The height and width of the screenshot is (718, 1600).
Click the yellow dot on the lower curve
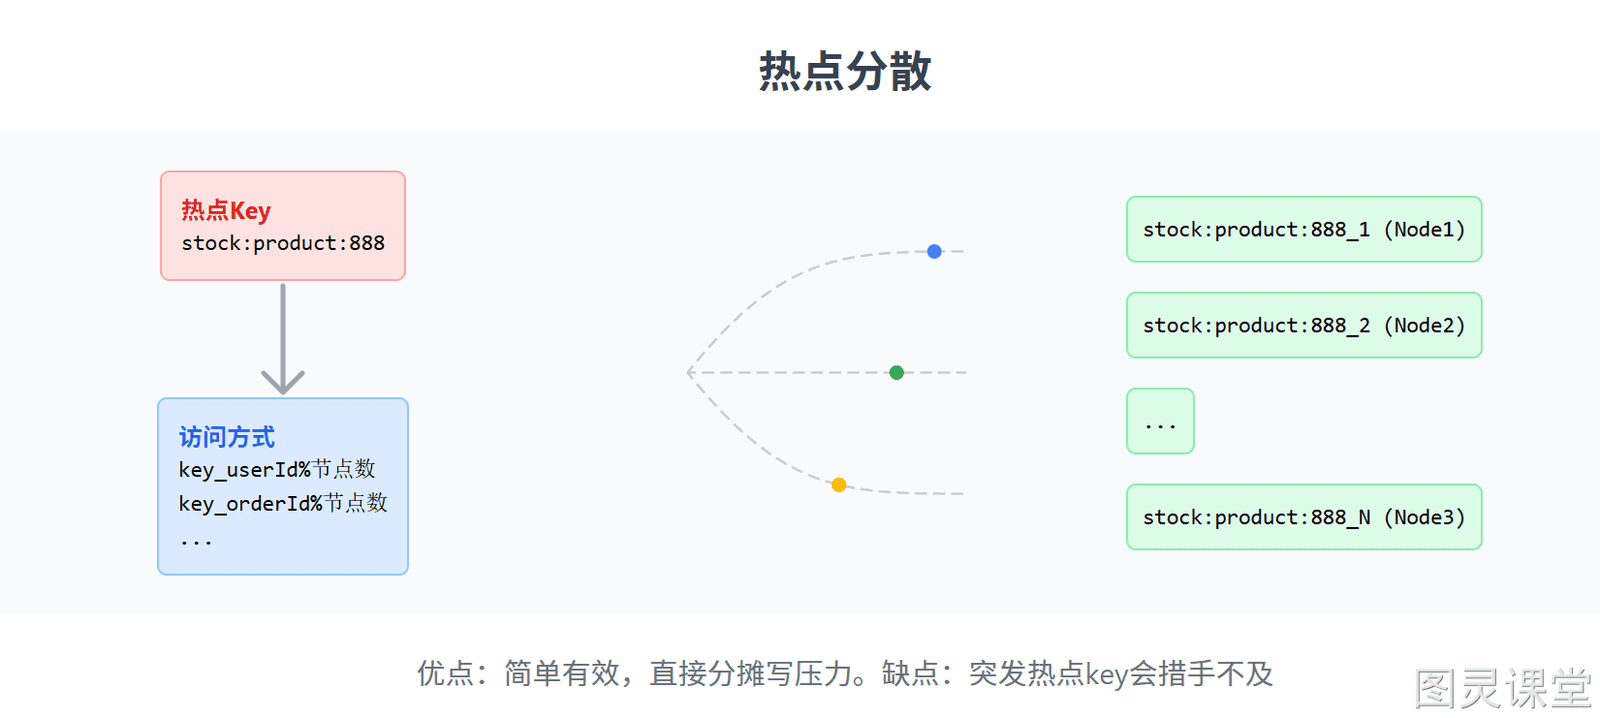[839, 485]
